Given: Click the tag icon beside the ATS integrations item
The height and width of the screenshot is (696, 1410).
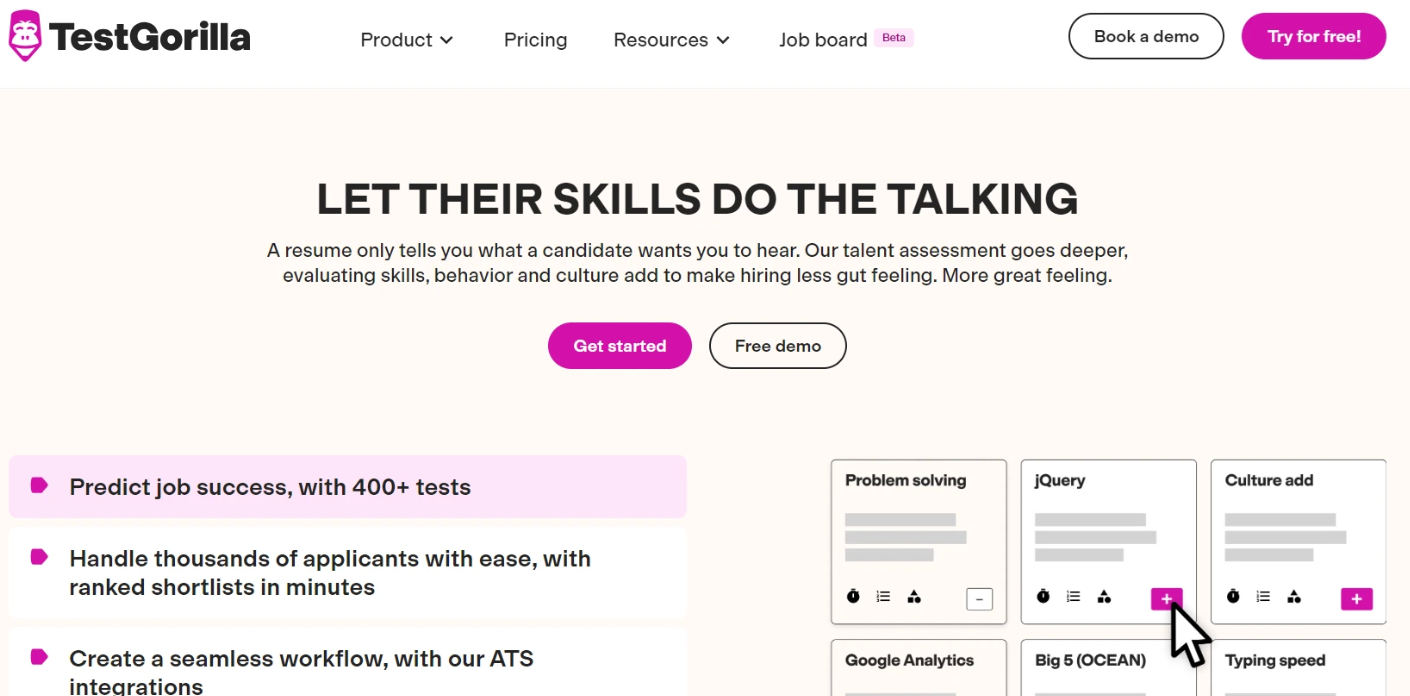Looking at the screenshot, I should 38,655.
